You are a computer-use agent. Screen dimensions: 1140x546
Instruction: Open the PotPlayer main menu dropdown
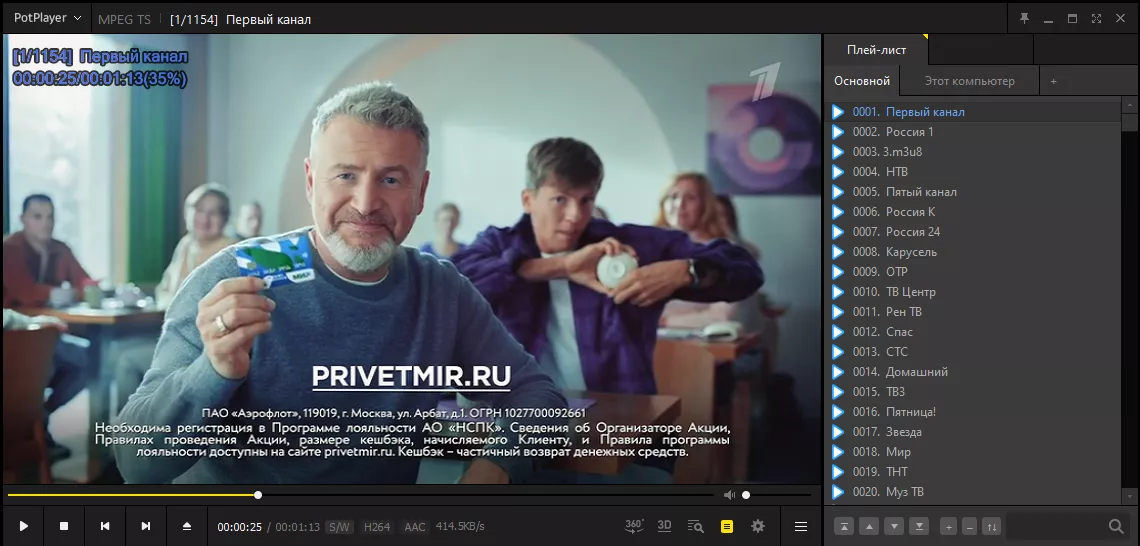(x=48, y=18)
